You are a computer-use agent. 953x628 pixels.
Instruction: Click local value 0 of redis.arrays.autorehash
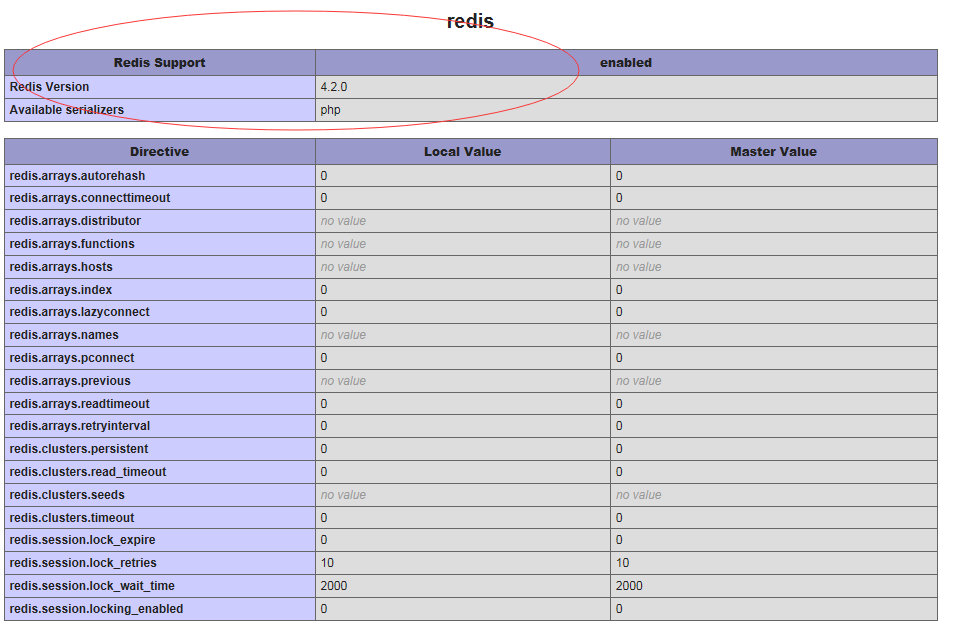point(324,176)
